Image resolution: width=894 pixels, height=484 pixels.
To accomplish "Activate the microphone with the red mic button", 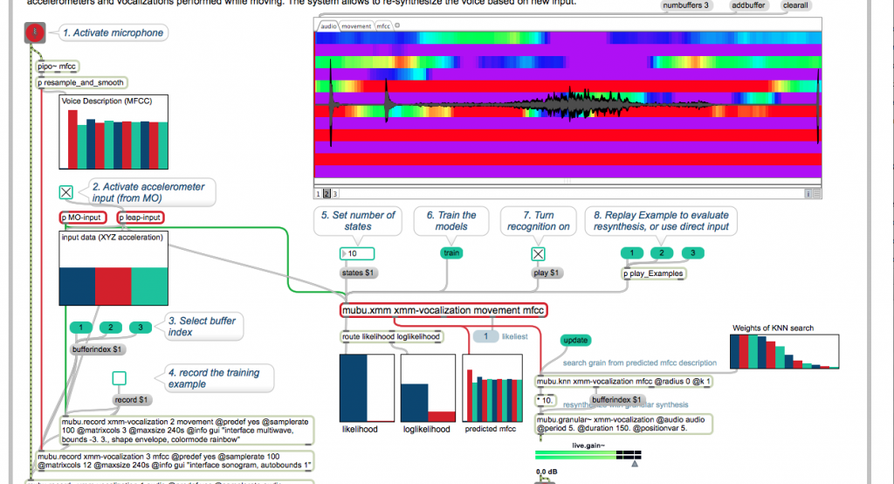I will click(35, 33).
